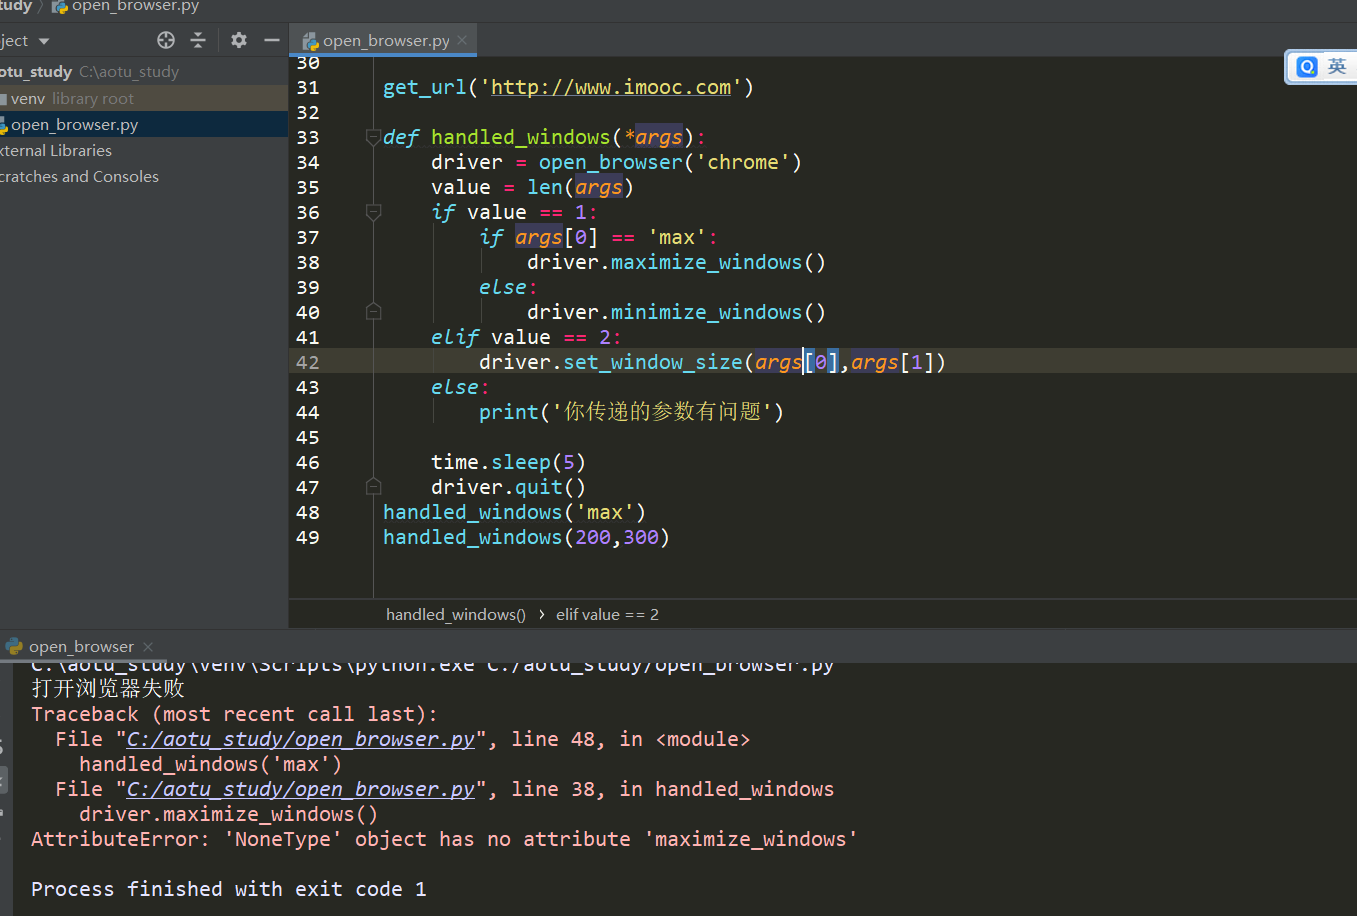Screen dimensions: 1357x916
Task: Click the AttributeError message in console
Action: tap(444, 839)
